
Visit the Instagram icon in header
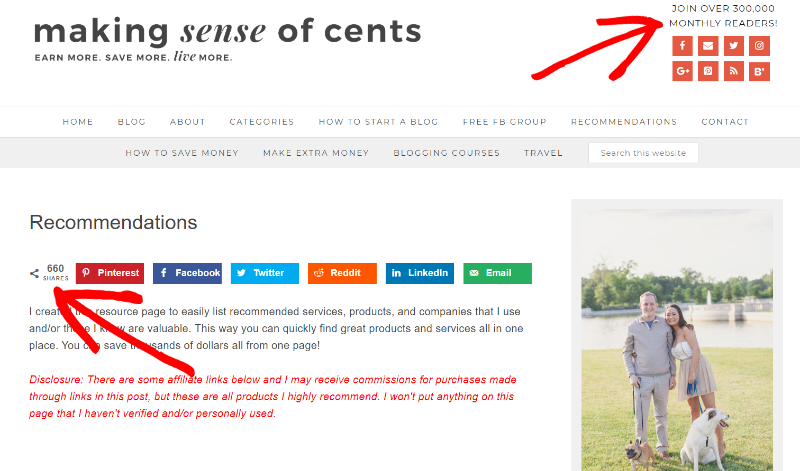(x=759, y=46)
